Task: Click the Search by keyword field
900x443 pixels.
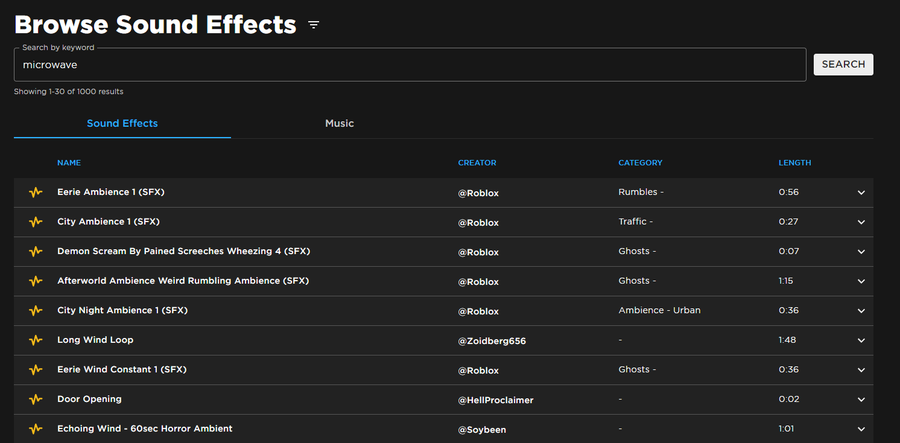Action: click(410, 65)
